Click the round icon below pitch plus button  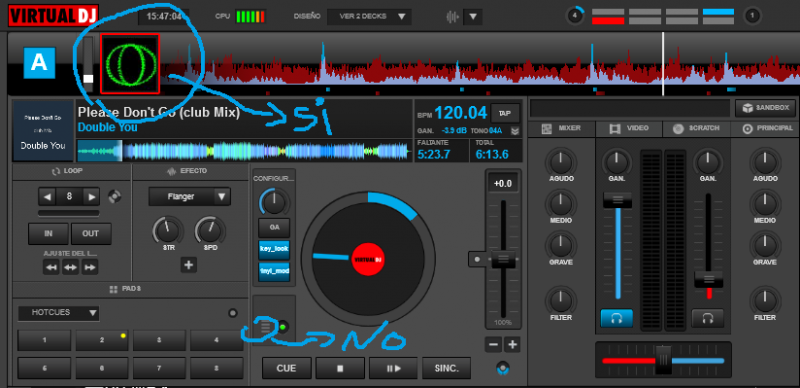pos(504,368)
